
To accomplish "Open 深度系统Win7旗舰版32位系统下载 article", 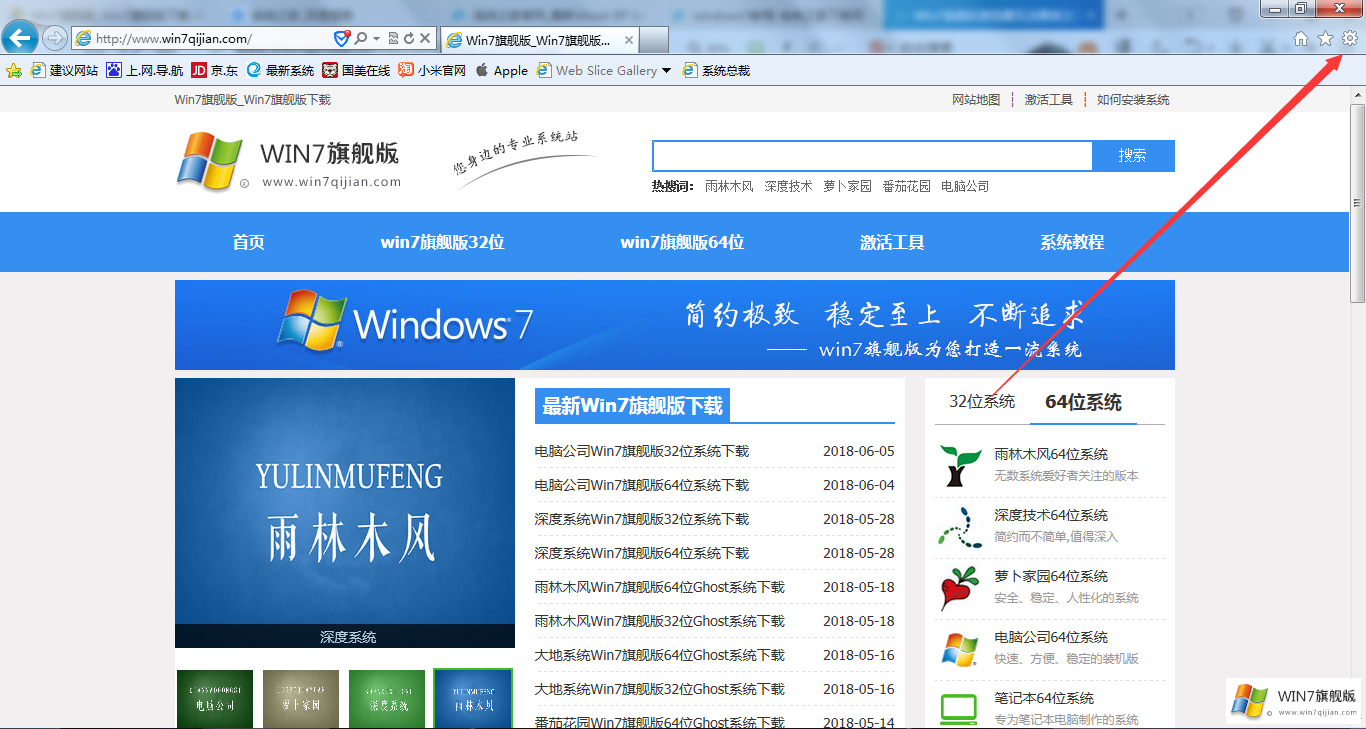I will click(x=642, y=519).
